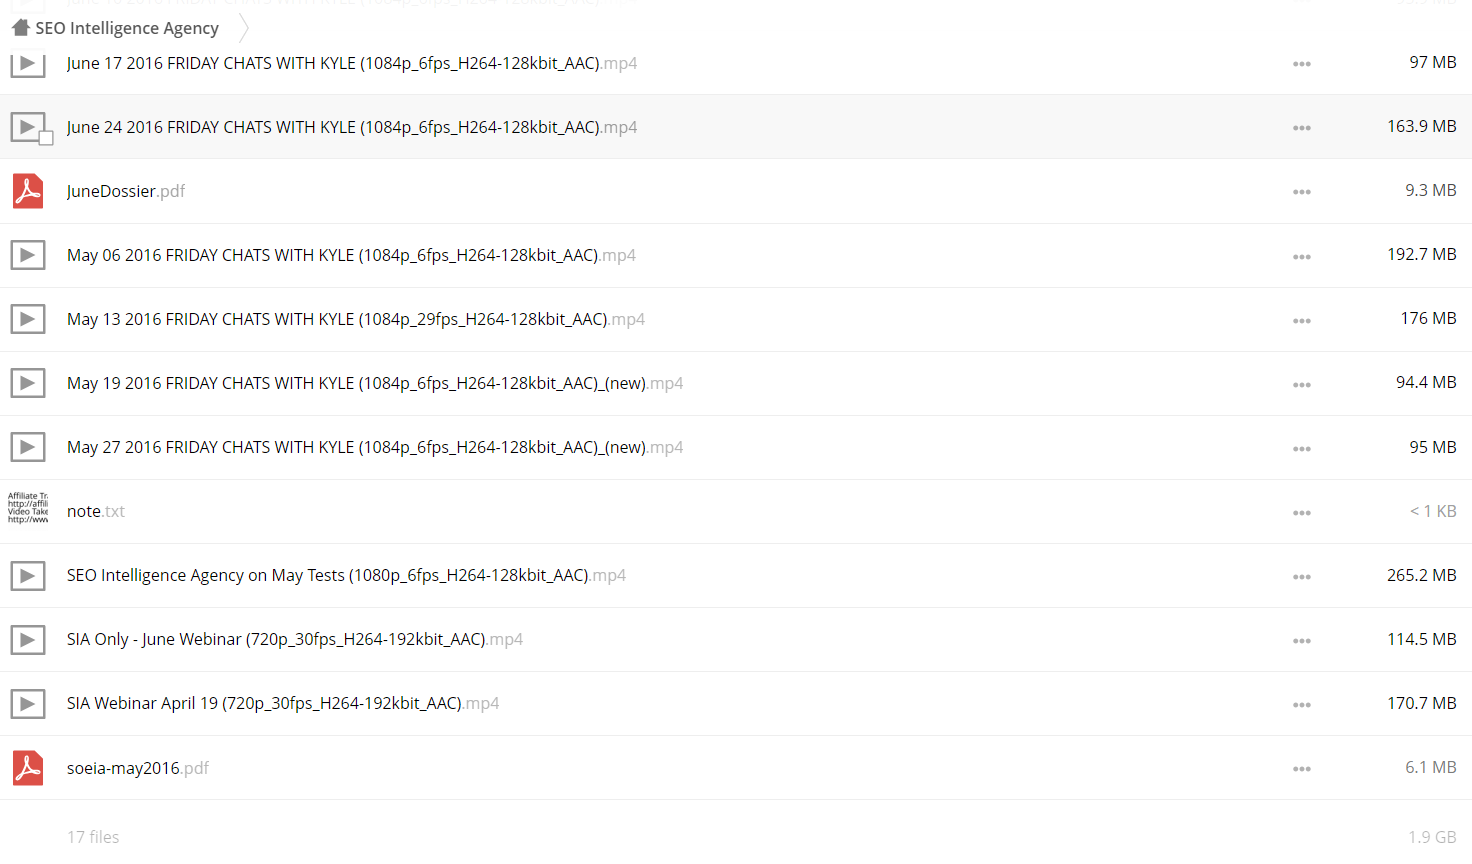Image resolution: width=1472 pixels, height=864 pixels.
Task: Click the 265.2 MB size value
Action: (x=1421, y=575)
